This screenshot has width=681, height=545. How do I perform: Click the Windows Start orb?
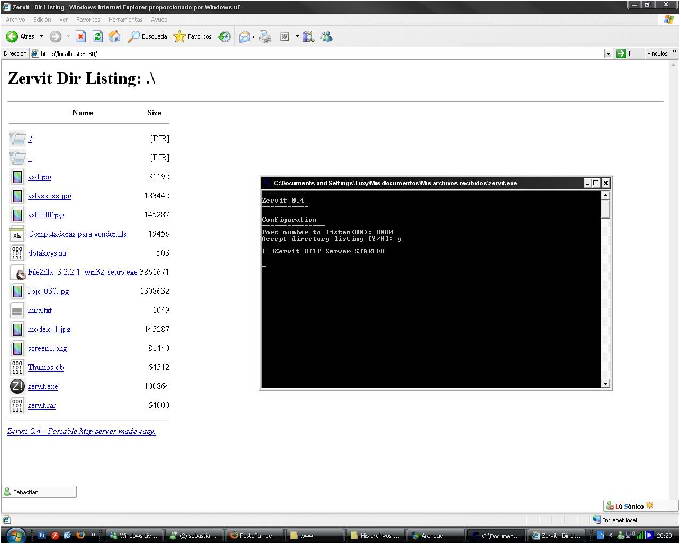tap(17, 535)
